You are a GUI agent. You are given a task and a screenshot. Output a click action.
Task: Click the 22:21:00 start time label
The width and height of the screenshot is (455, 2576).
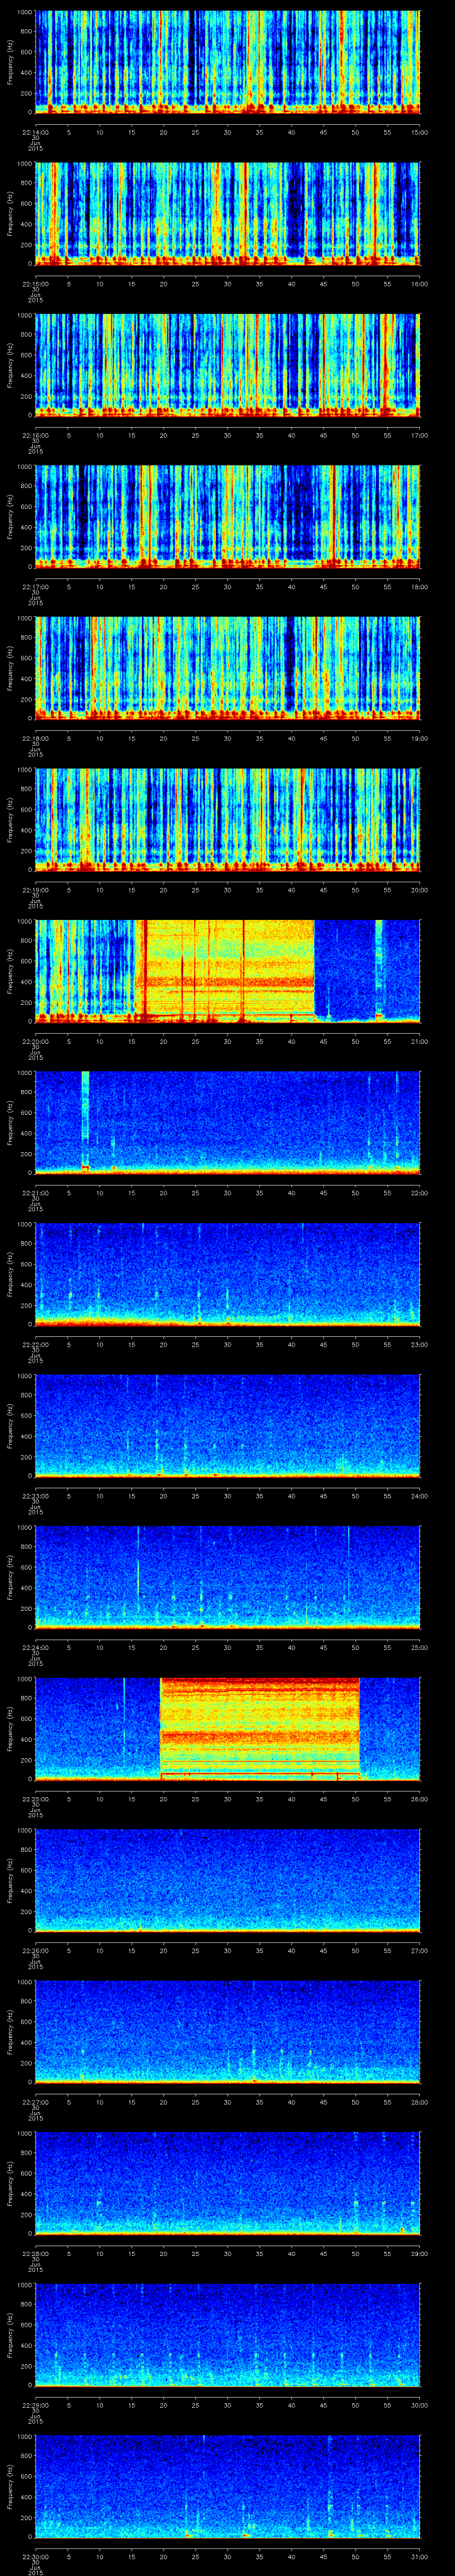pyautogui.click(x=35, y=1192)
